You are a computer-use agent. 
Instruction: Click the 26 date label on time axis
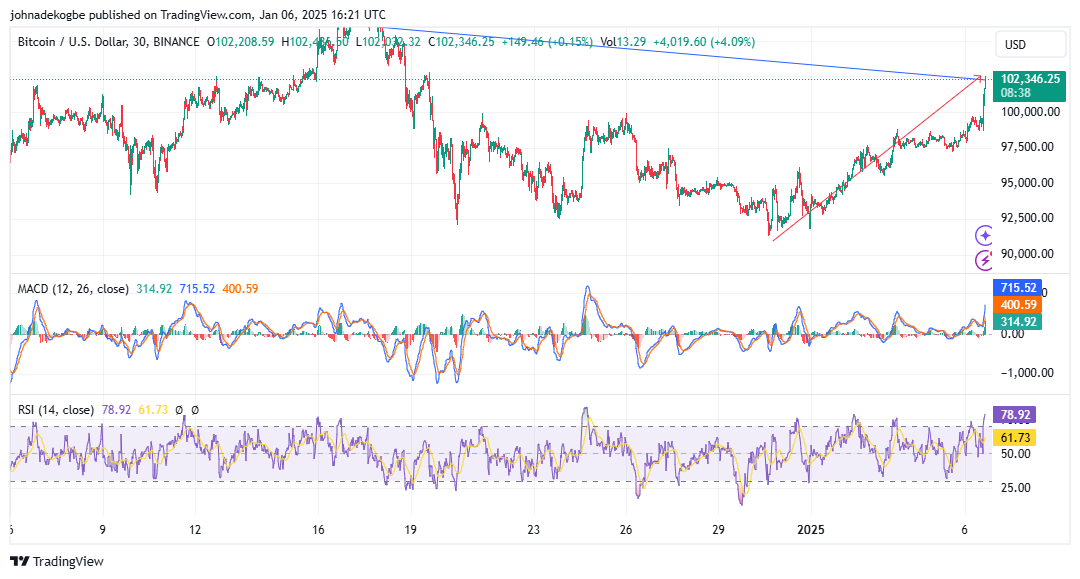626,529
